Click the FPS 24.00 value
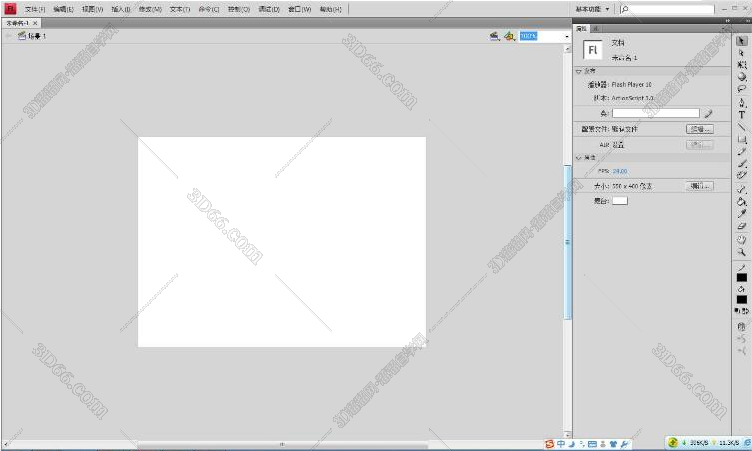This screenshot has width=752, height=451. (x=620, y=171)
